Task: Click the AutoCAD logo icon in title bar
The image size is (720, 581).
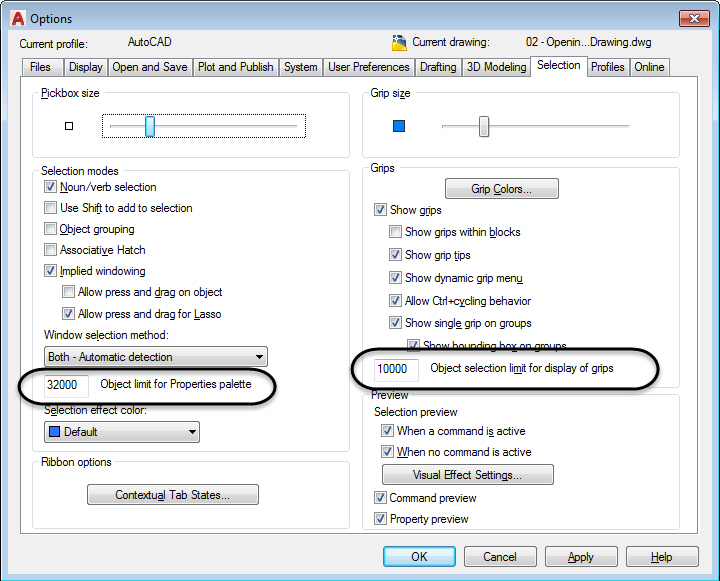Action: point(18,18)
